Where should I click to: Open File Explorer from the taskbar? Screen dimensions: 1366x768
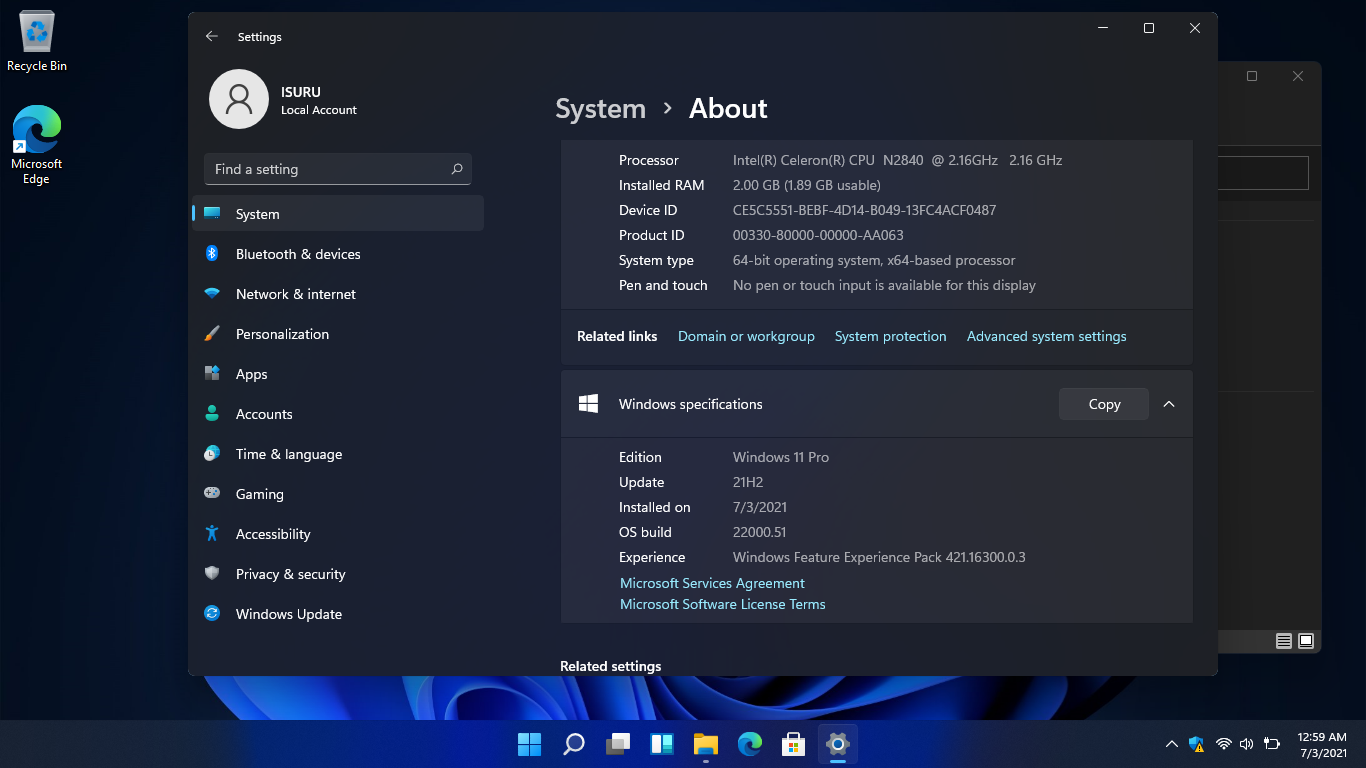point(706,744)
